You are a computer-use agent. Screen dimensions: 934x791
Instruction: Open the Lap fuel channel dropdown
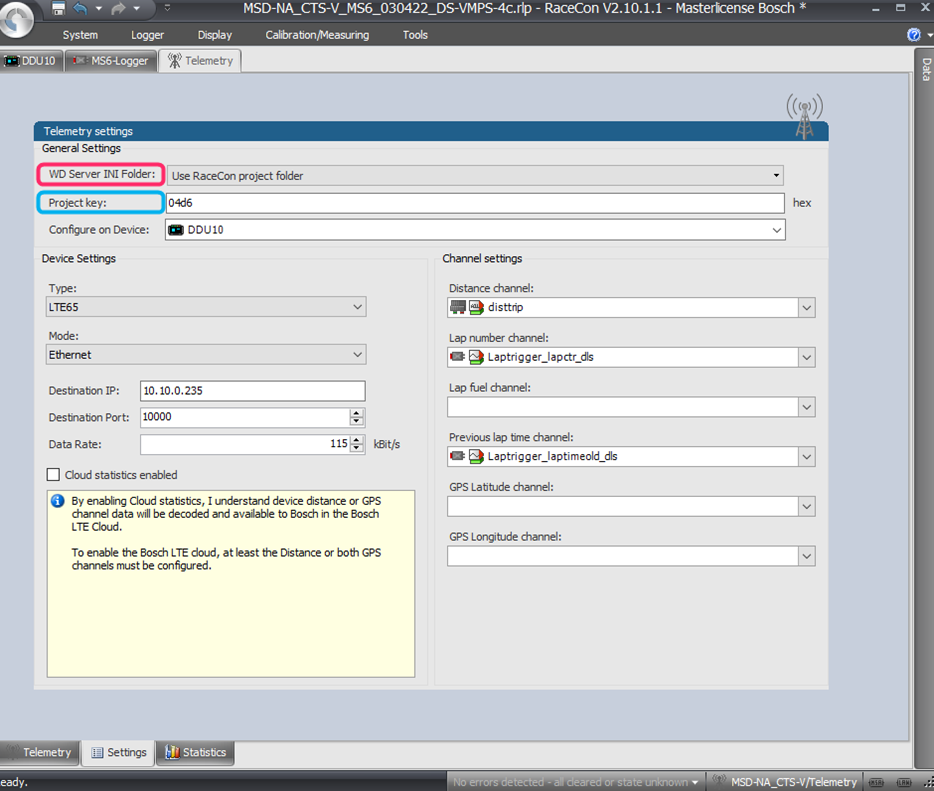click(x=807, y=407)
